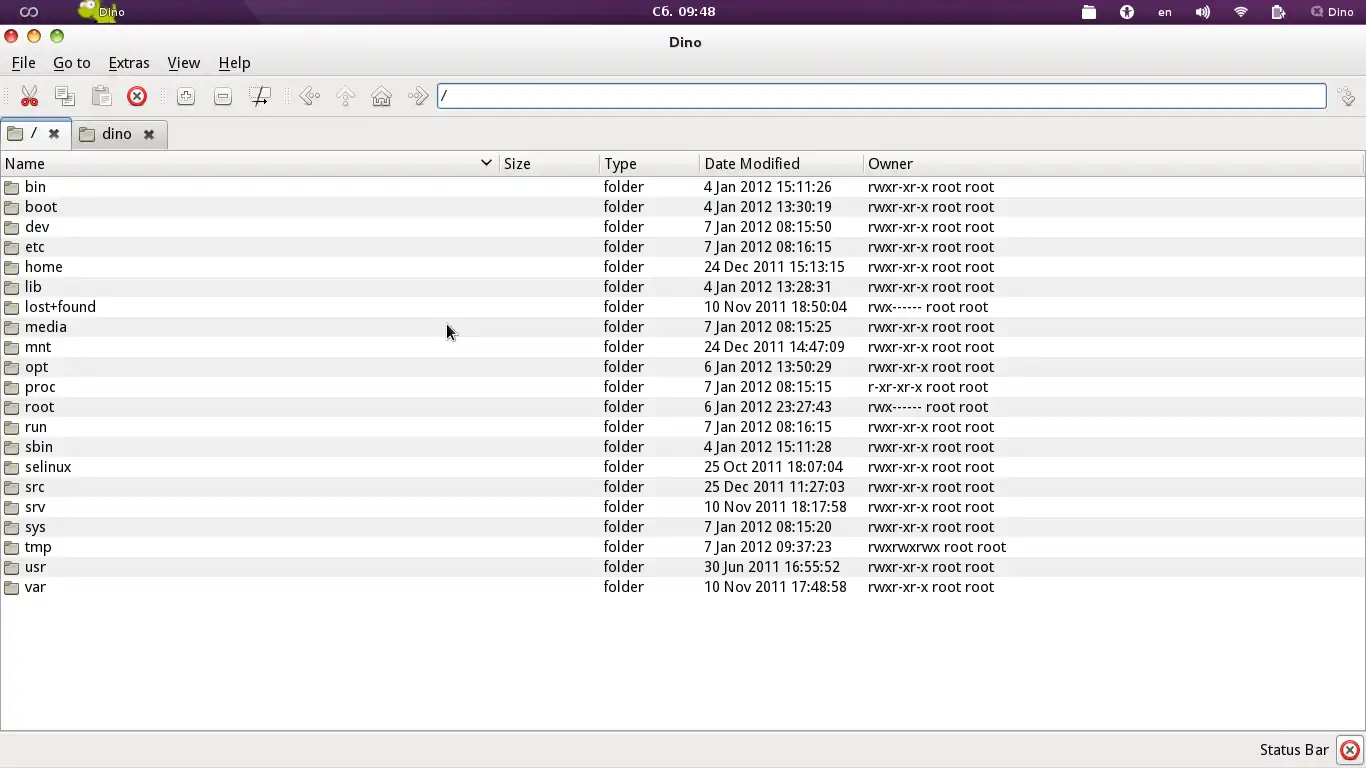
Task: Click the owner text "r-xr-xr-x root root"
Action: (928, 387)
